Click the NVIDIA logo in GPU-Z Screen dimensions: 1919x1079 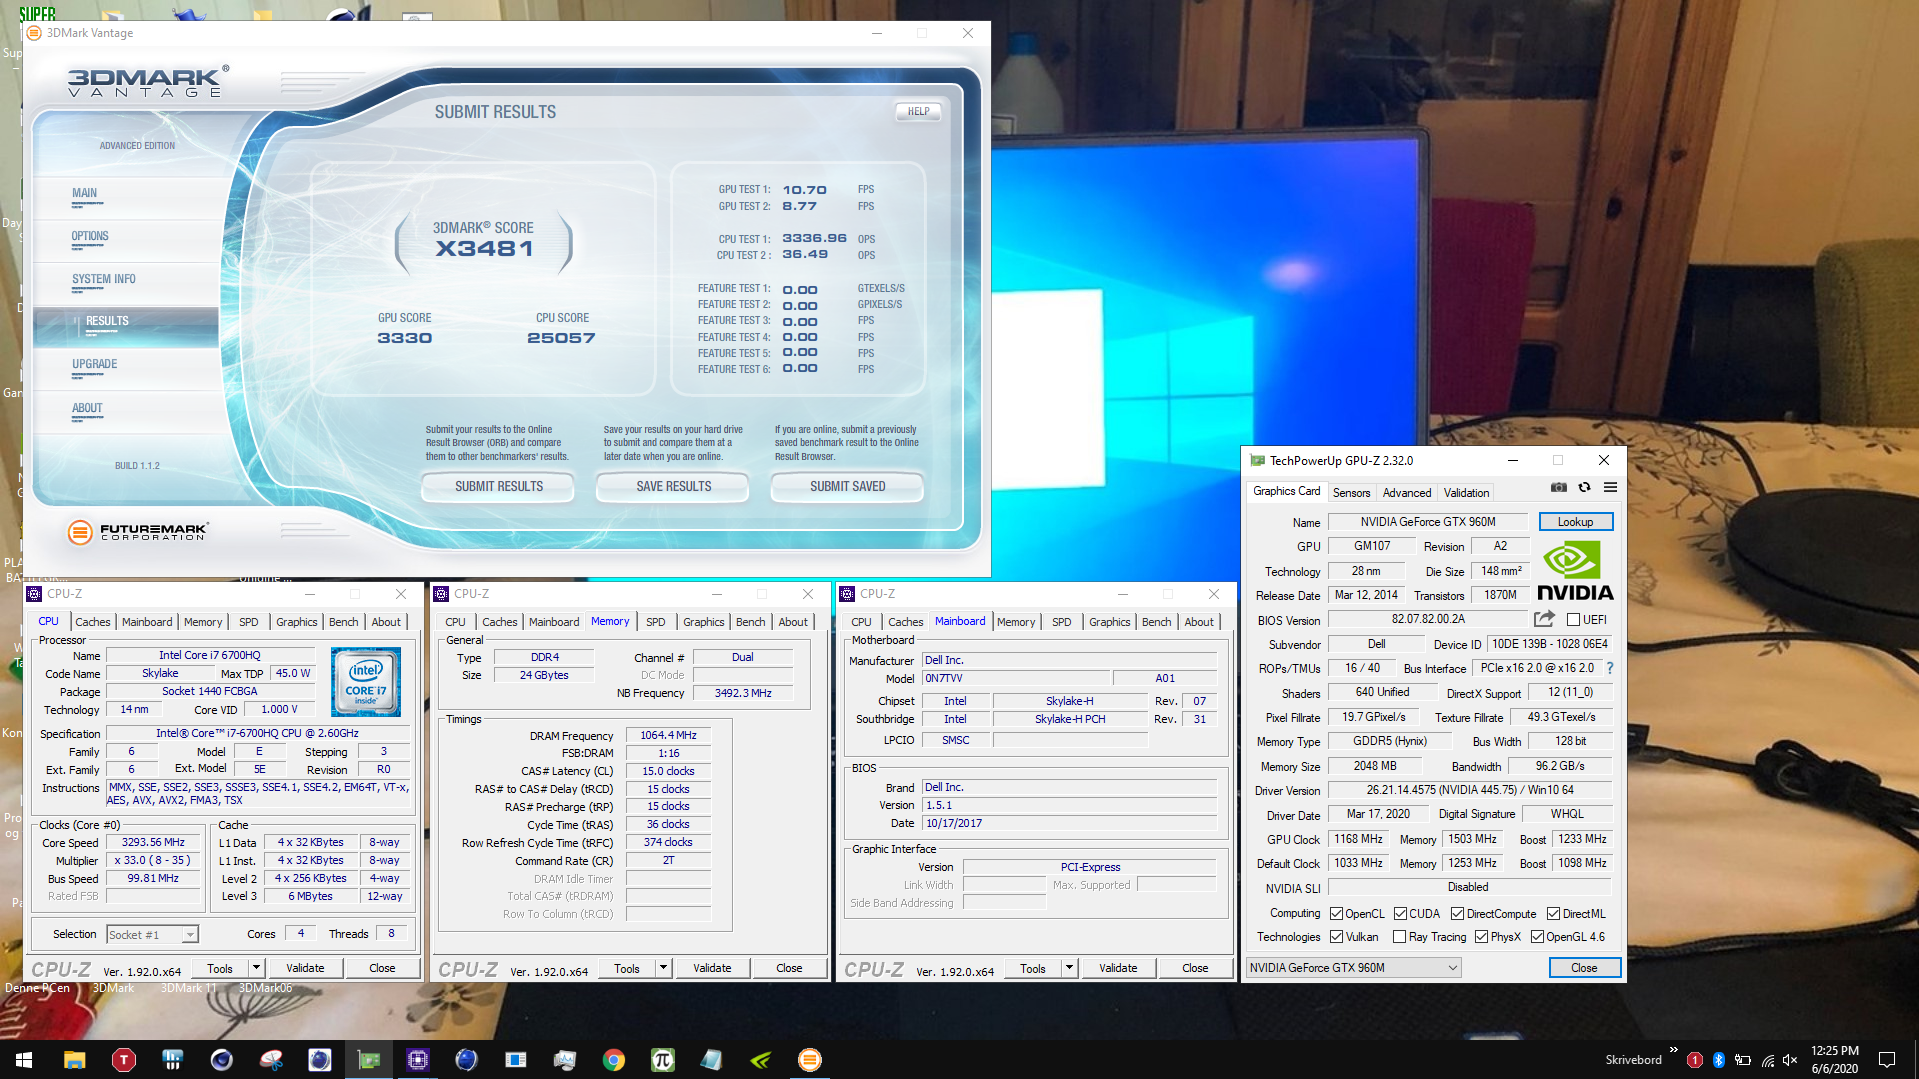1575,571
